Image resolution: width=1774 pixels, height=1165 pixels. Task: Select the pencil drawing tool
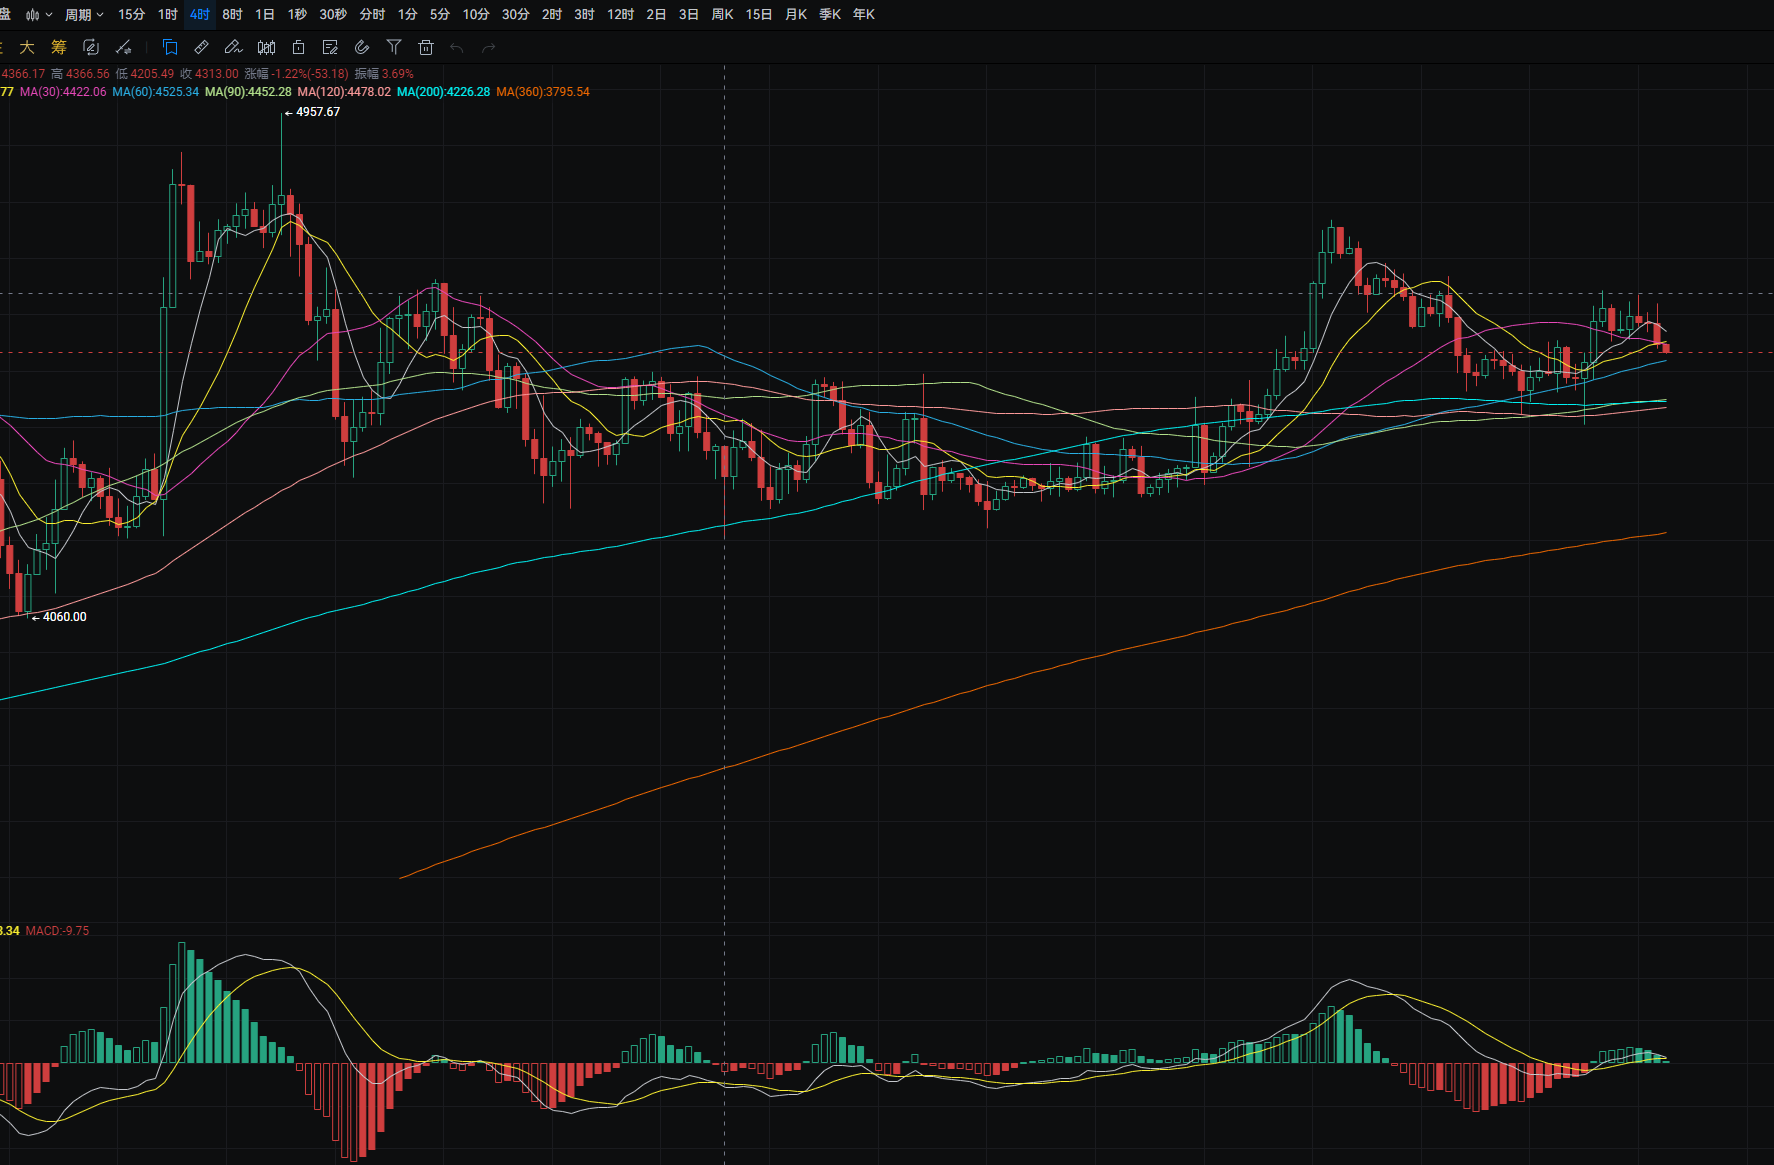[x=233, y=47]
